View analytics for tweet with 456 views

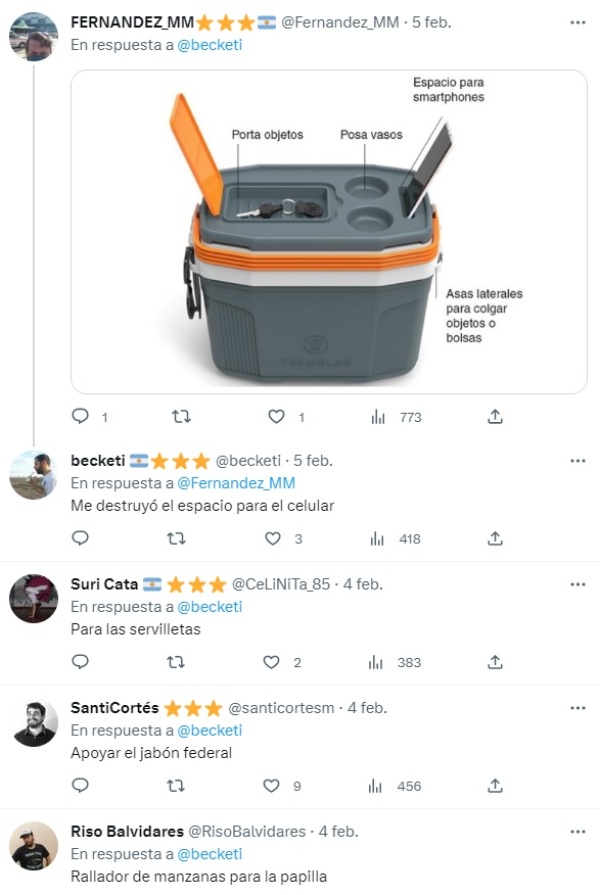pos(377,786)
